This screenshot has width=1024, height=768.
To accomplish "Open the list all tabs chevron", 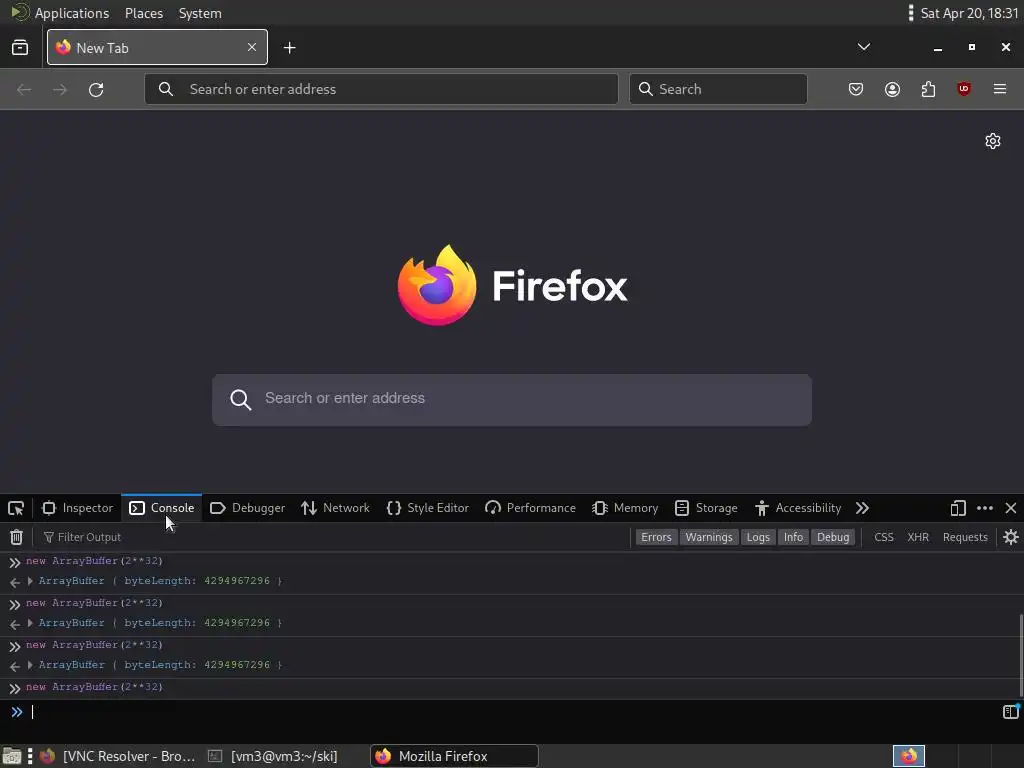I will [863, 47].
